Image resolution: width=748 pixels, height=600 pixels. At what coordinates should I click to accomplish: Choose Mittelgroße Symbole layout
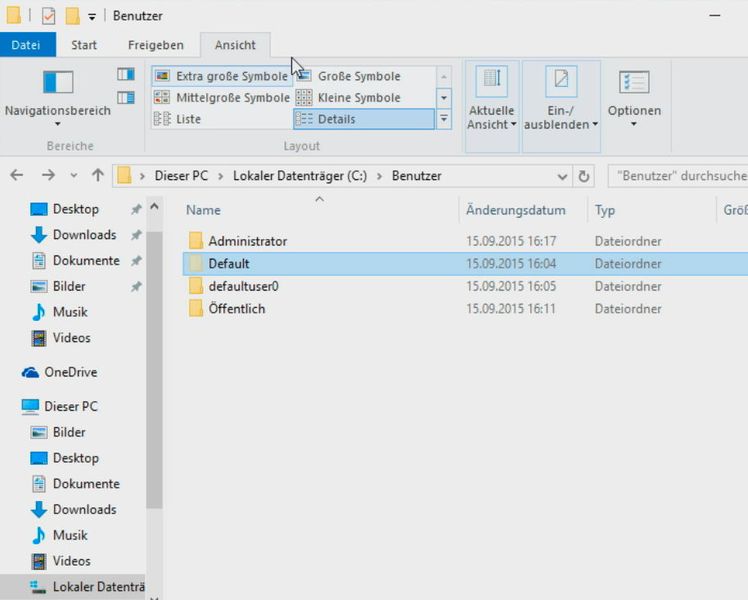221,98
